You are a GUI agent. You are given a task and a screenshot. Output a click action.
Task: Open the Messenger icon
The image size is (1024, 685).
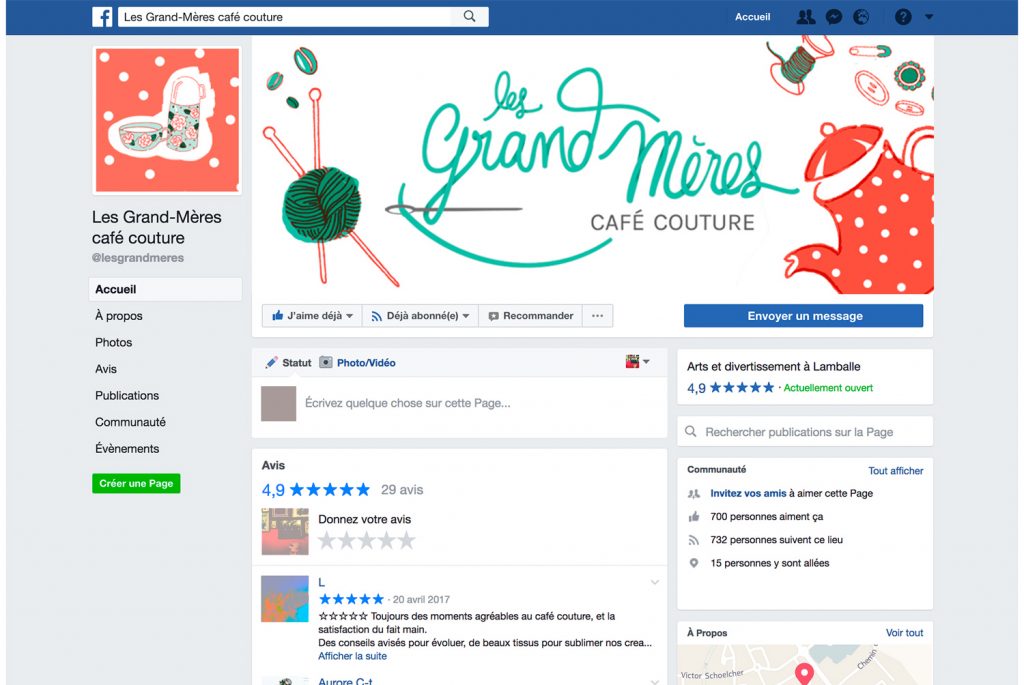click(834, 17)
